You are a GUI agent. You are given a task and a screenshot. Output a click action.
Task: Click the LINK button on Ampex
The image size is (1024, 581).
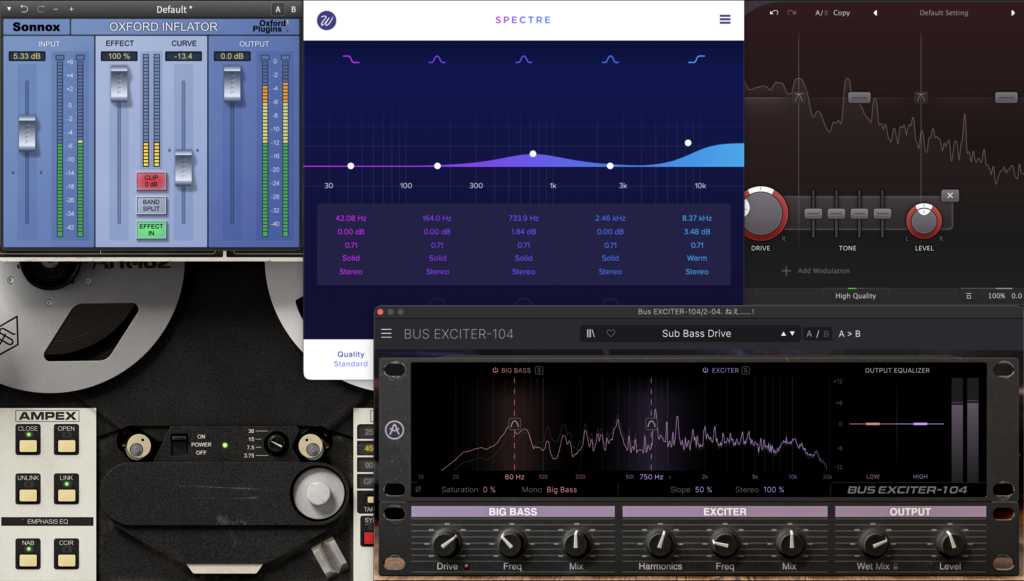[66, 494]
